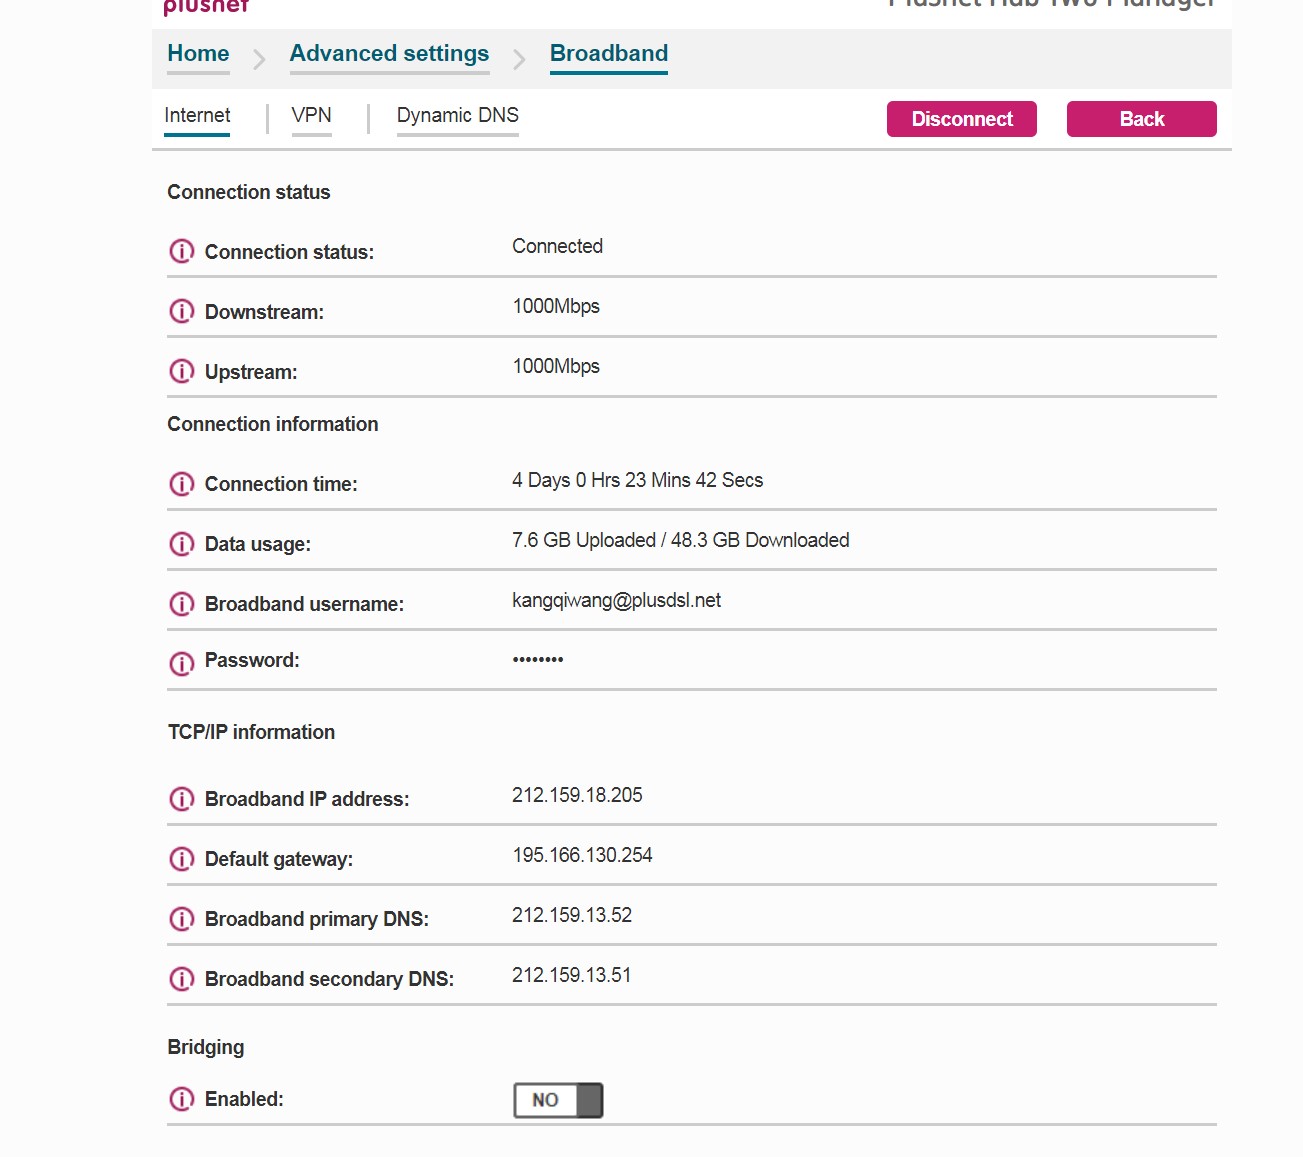Click the info icon next to Broadband IP address

click(182, 799)
